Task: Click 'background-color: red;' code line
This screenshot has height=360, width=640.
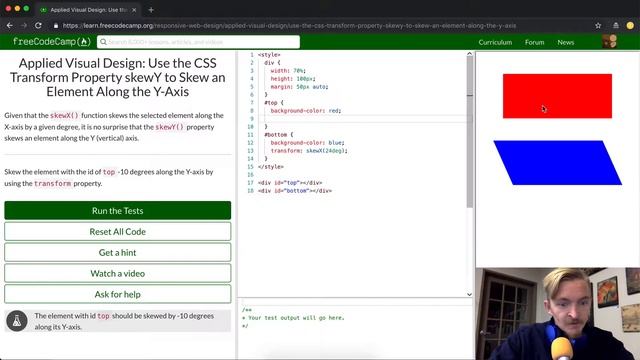Action: tap(306, 111)
